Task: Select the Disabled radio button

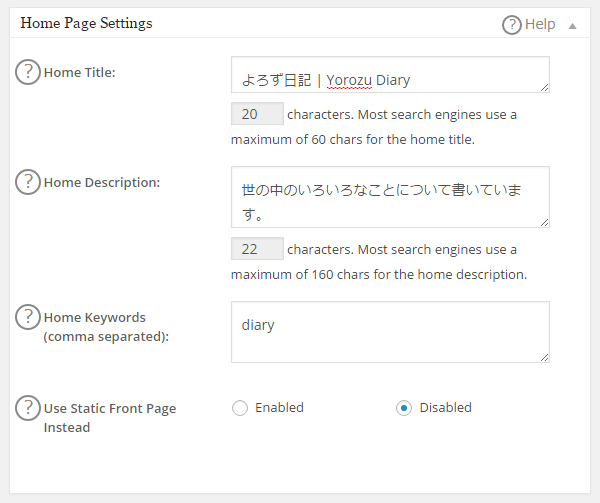Action: 404,408
